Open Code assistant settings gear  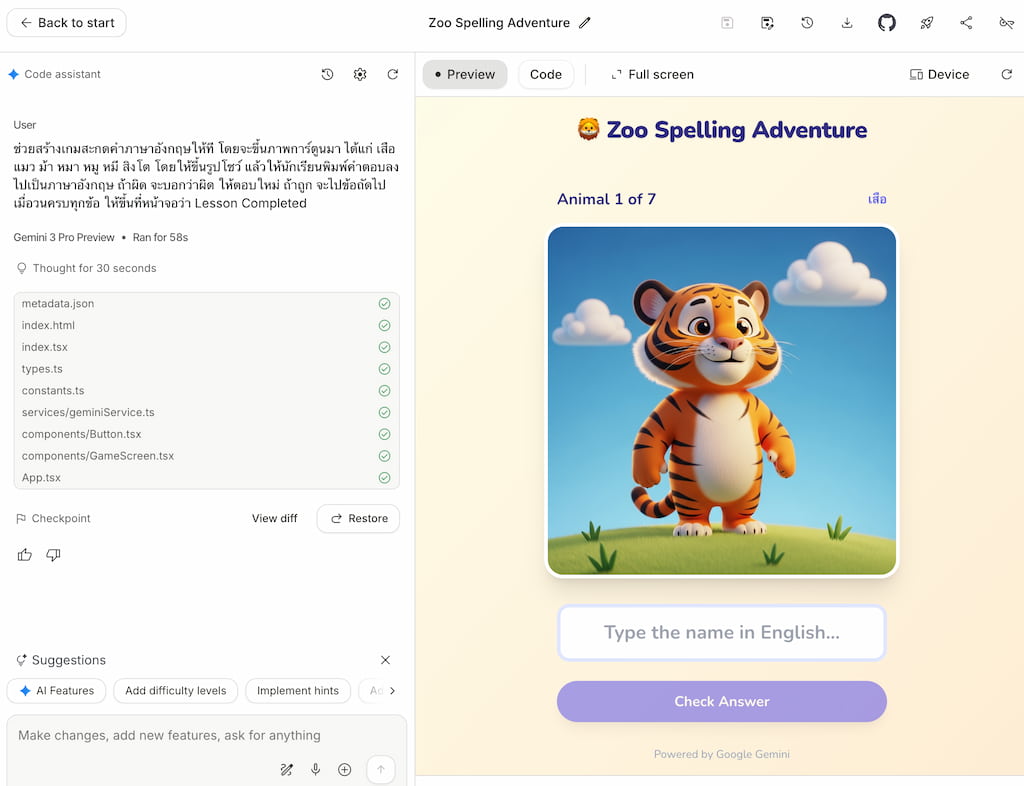coord(360,75)
